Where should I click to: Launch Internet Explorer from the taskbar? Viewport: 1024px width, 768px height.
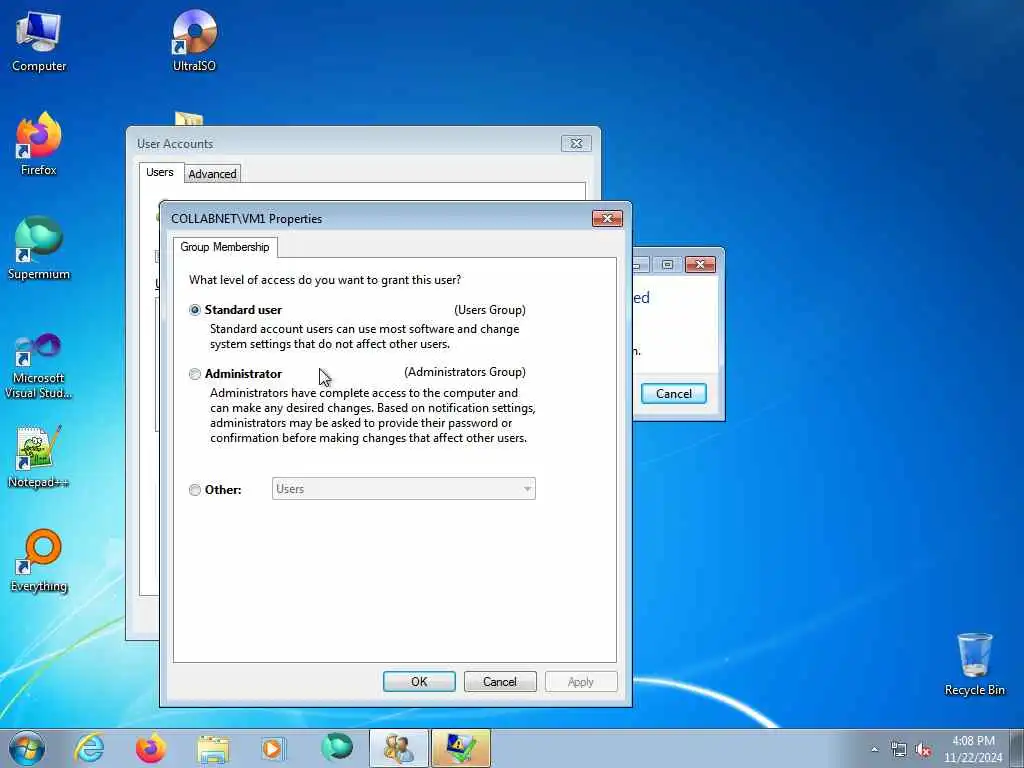(89, 748)
